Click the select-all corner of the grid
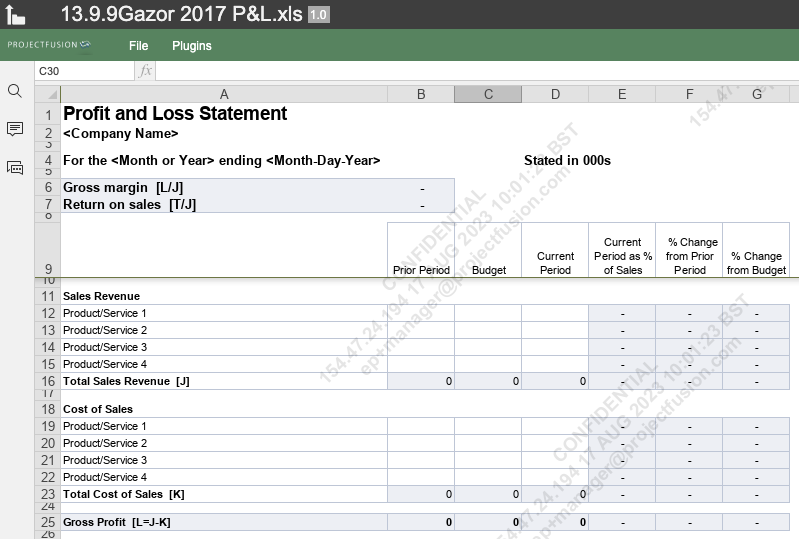Image resolution: width=799 pixels, height=539 pixels. (x=47, y=94)
